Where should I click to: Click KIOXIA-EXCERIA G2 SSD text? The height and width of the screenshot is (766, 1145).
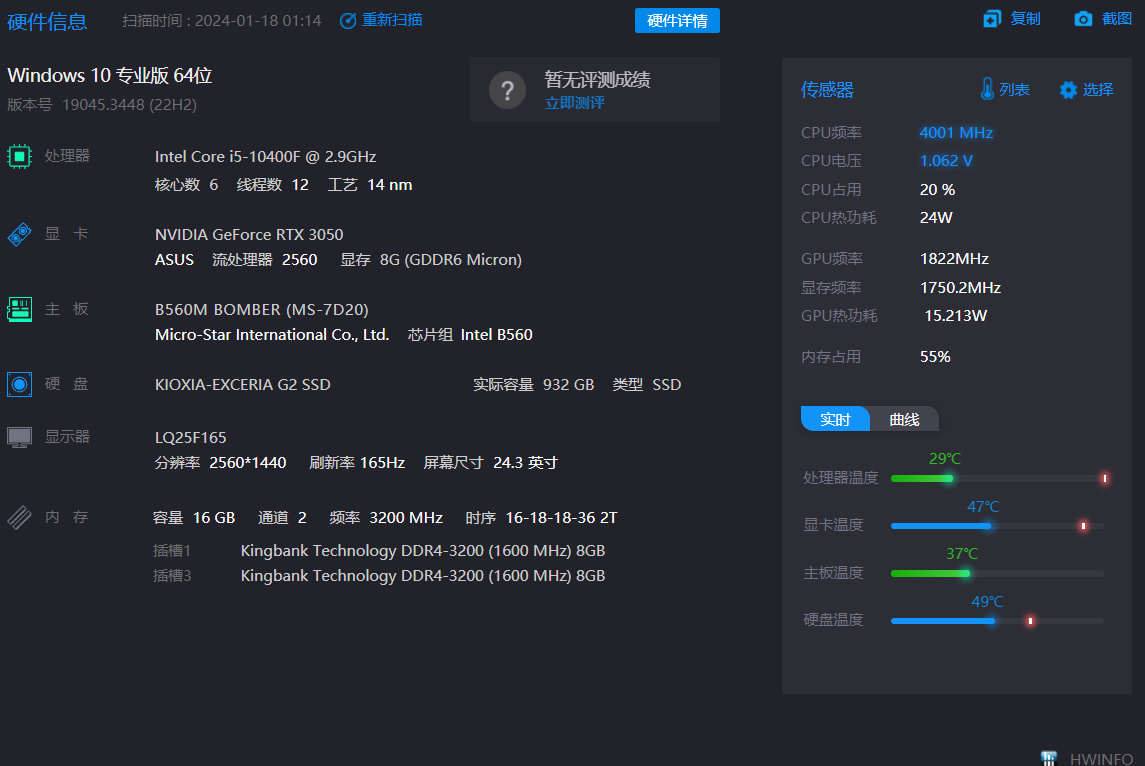click(242, 384)
